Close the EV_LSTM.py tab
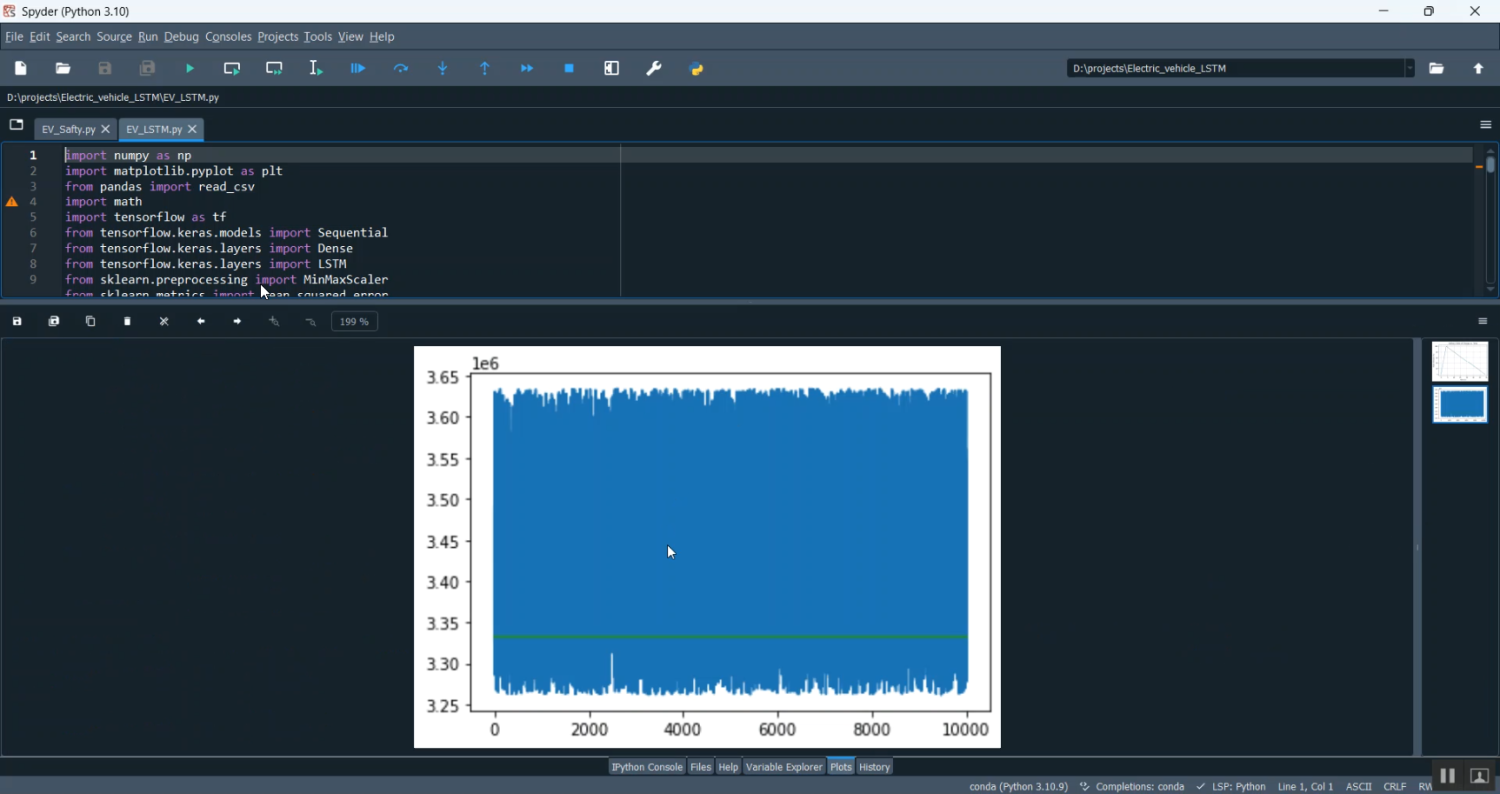 (x=193, y=130)
